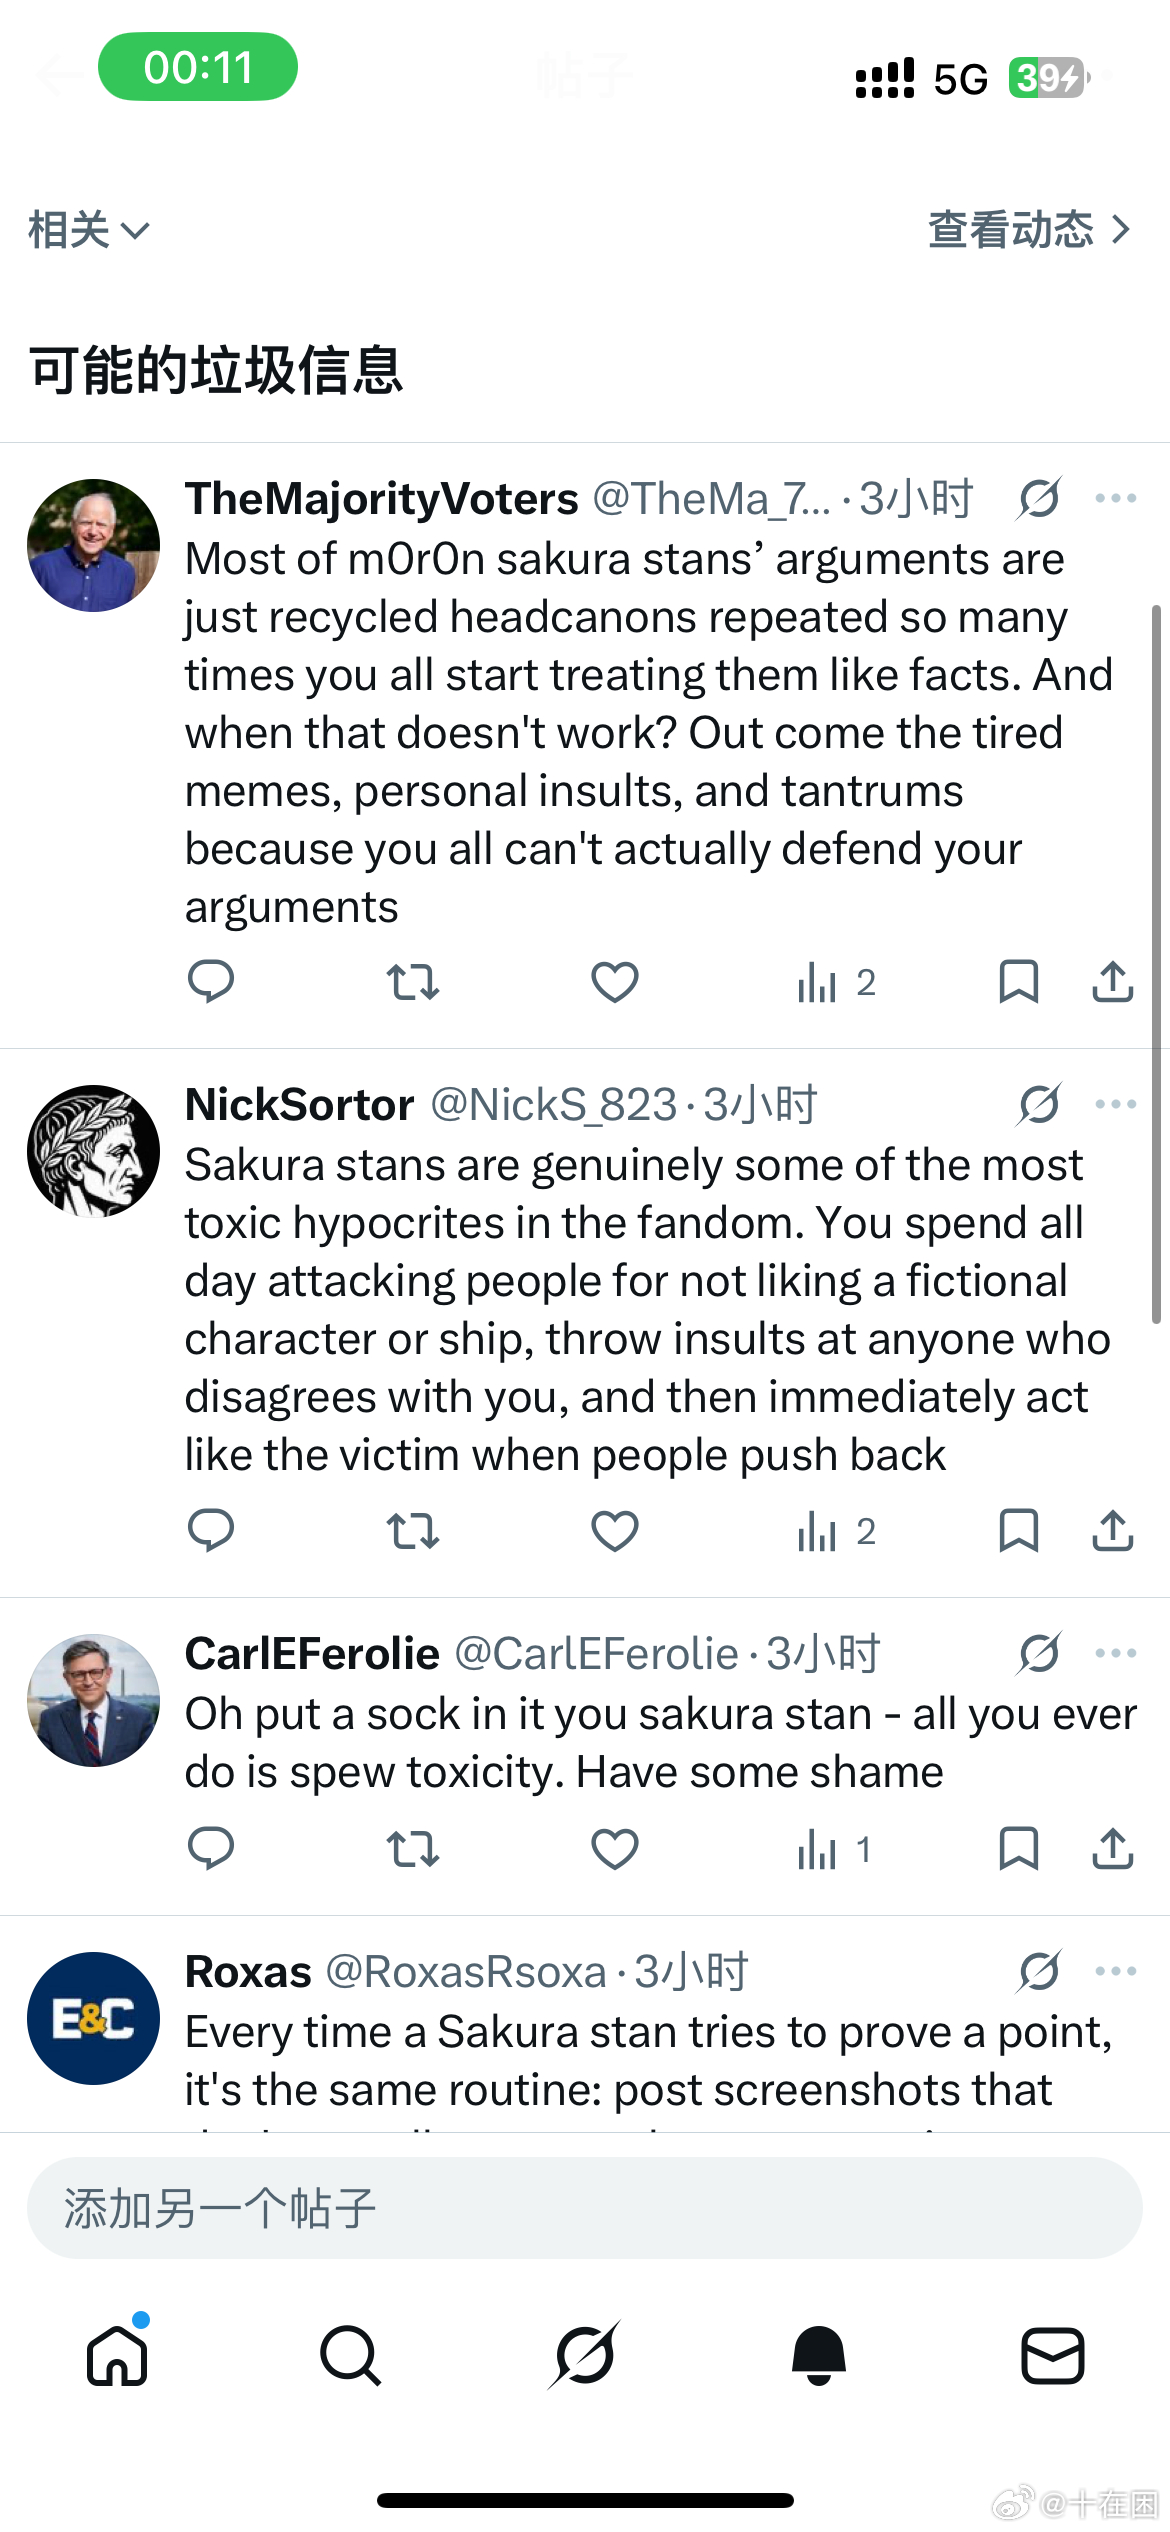The height and width of the screenshot is (2532, 1170).
Task: Share NickSortor's post
Action: 1112,1530
